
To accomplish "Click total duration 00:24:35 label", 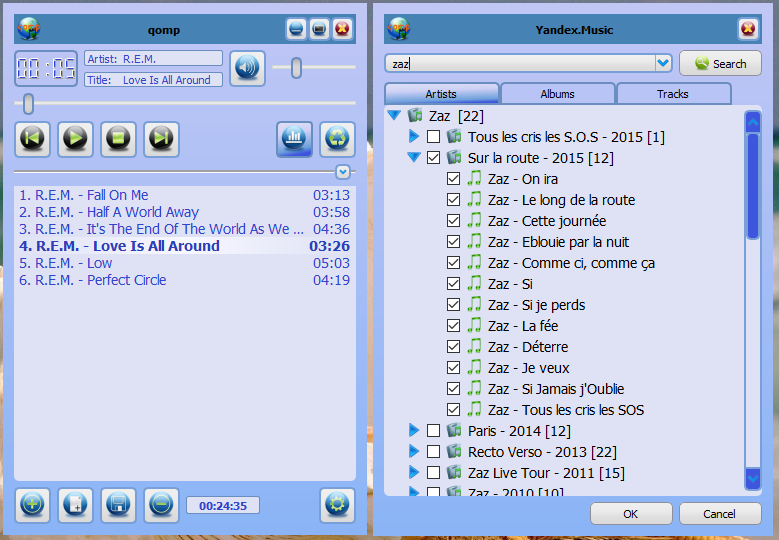I will (223, 506).
